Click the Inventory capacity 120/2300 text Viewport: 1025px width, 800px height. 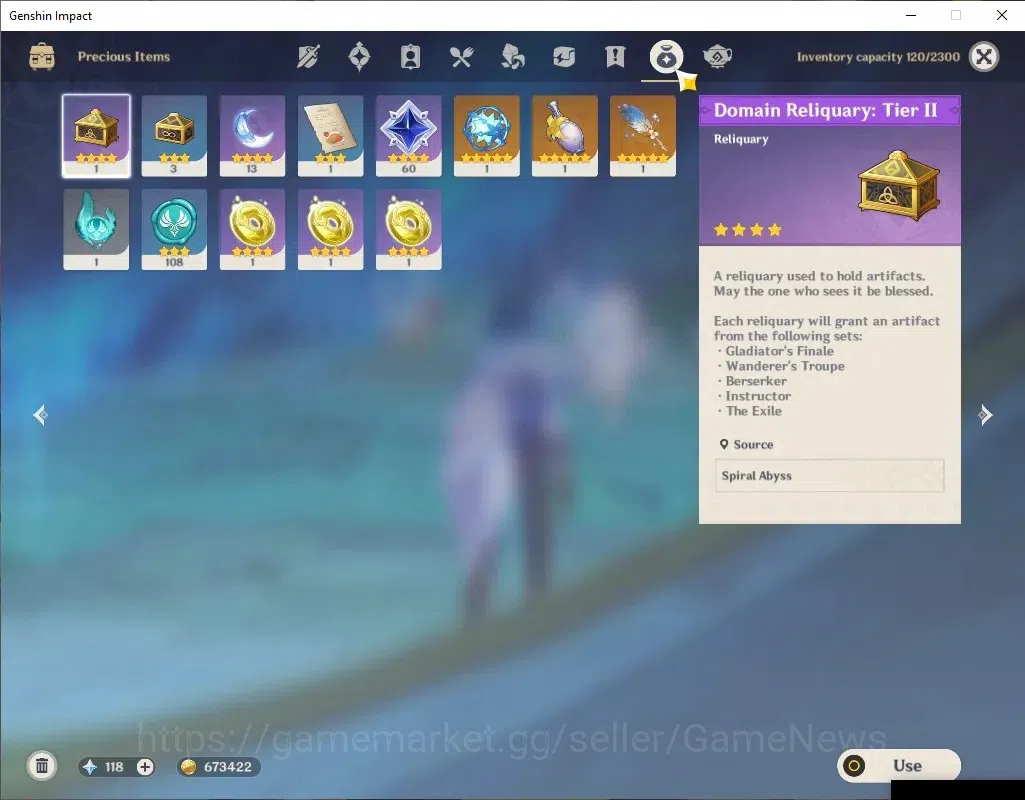[x=878, y=57]
